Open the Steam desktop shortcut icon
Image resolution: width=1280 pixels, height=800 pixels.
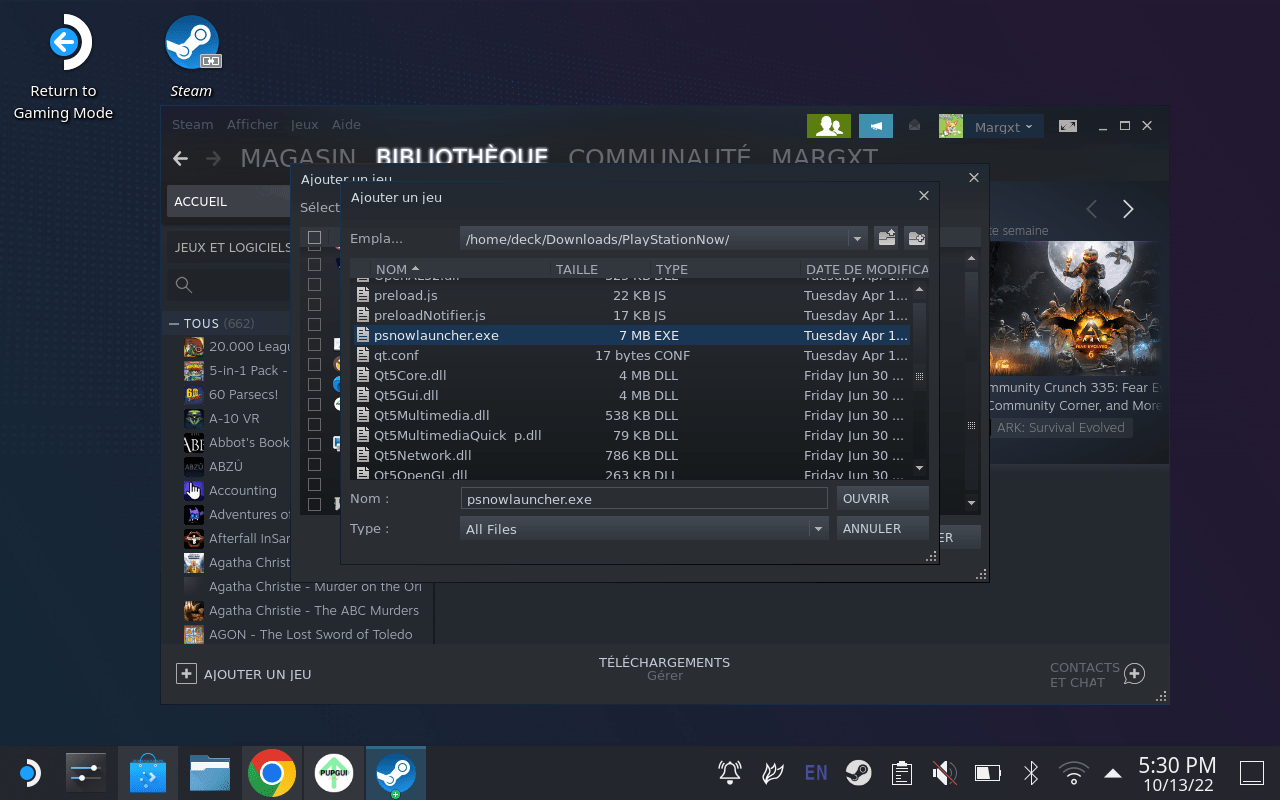click(191, 43)
